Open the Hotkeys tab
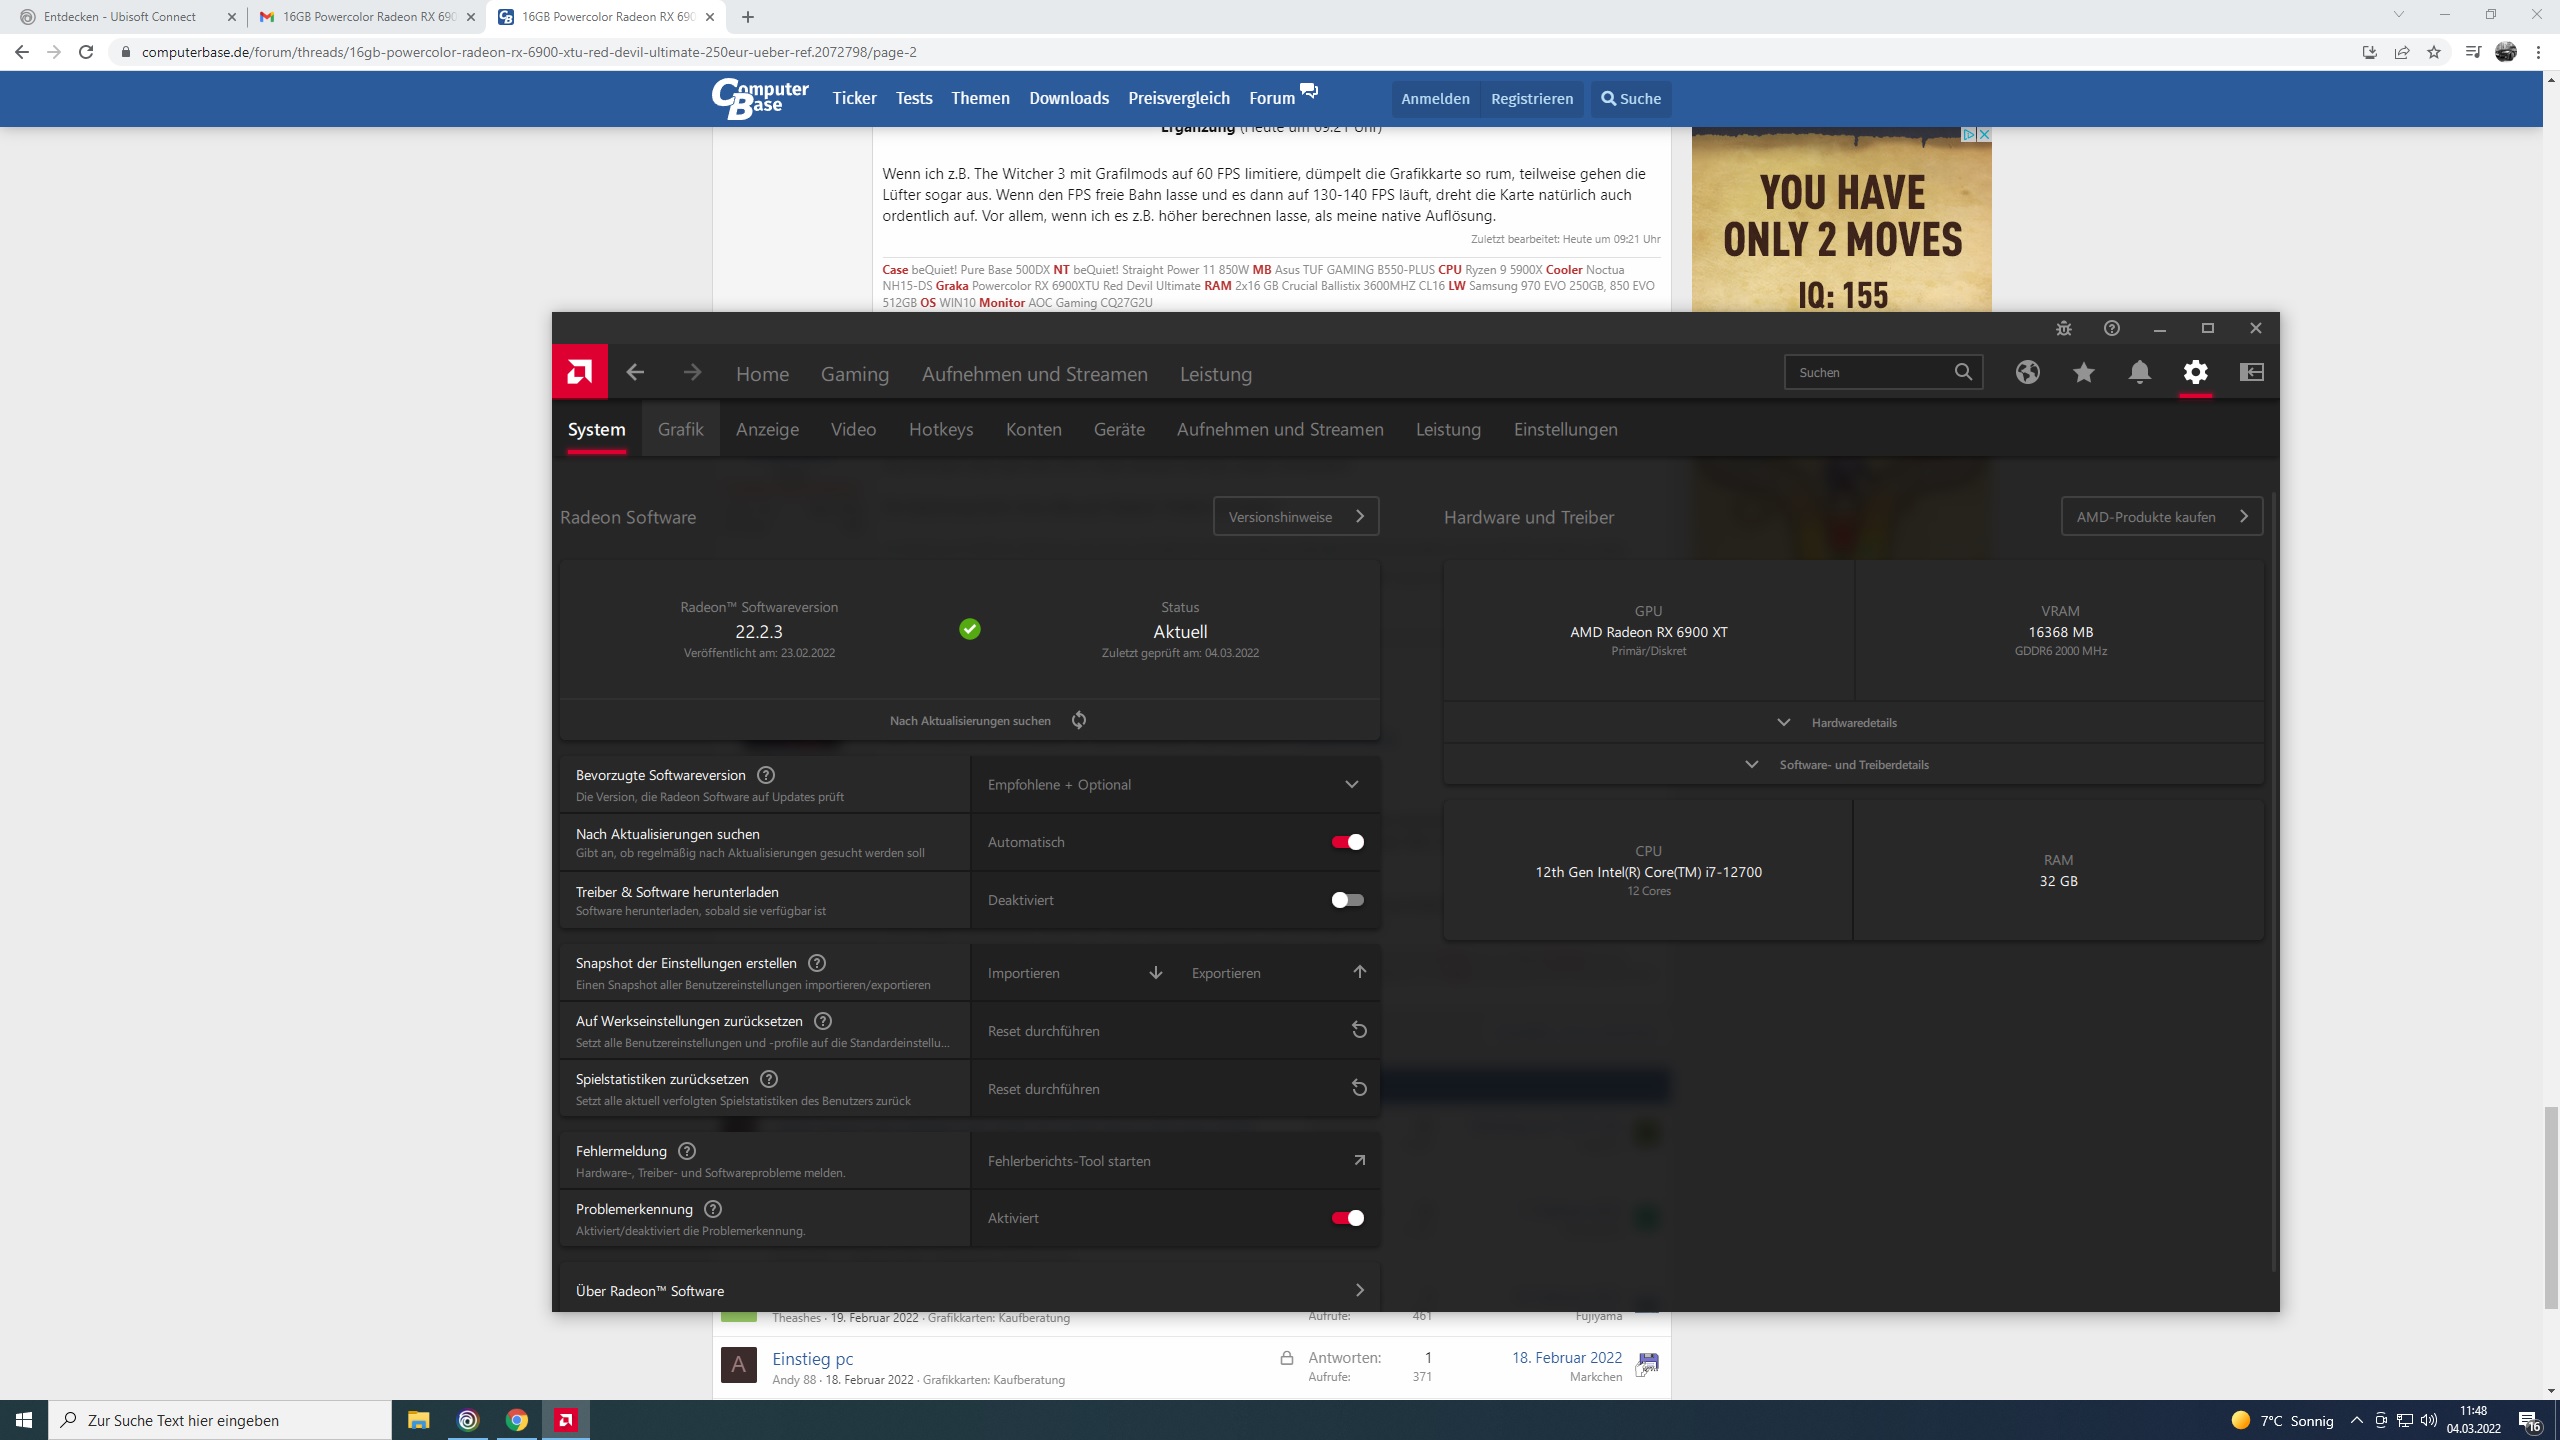This screenshot has width=2560, height=1440. [x=940, y=429]
